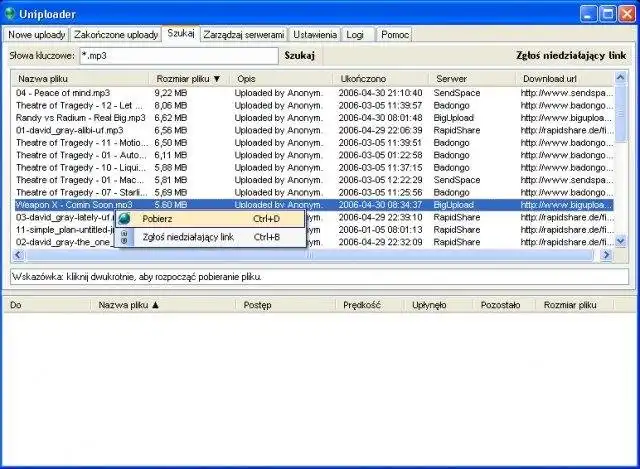Viewport: 640px width, 469px height.
Task: Maximize the Uniploader window
Action: [x=607, y=14]
